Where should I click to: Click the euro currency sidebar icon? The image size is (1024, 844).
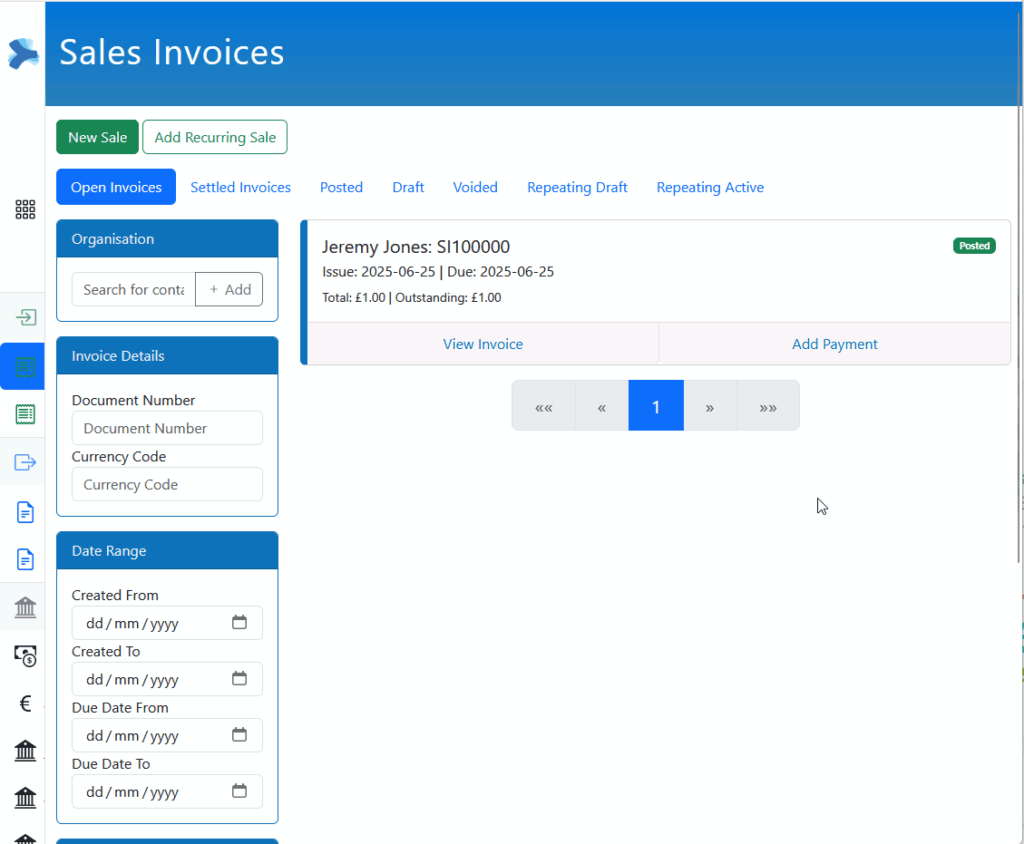(25, 704)
